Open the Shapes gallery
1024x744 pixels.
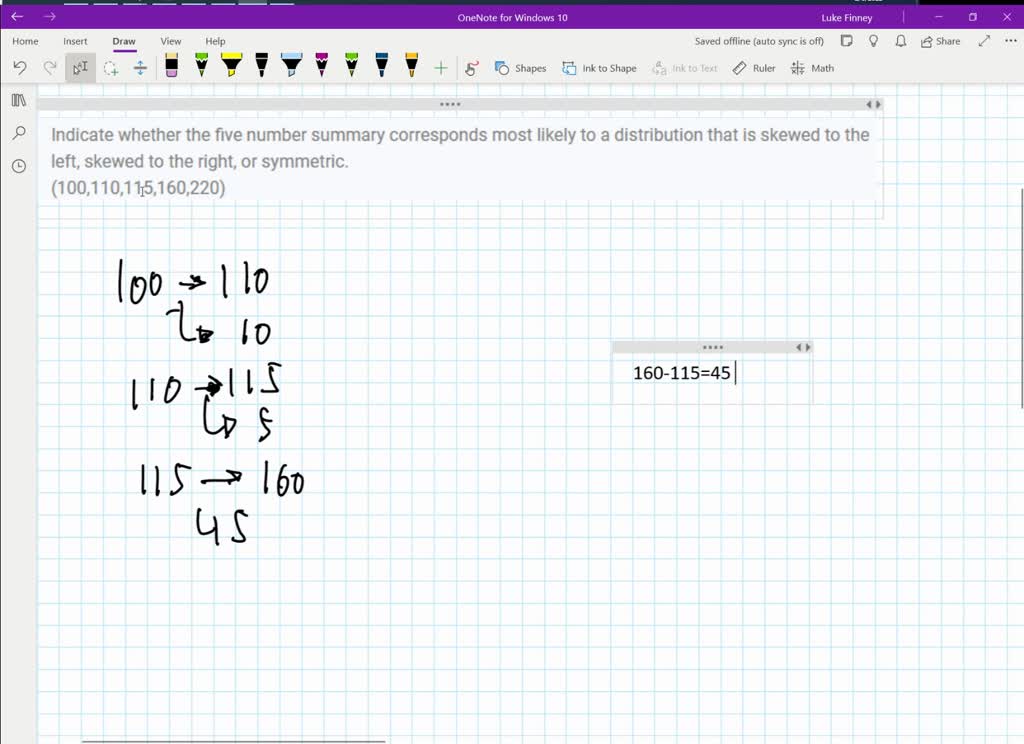point(520,67)
